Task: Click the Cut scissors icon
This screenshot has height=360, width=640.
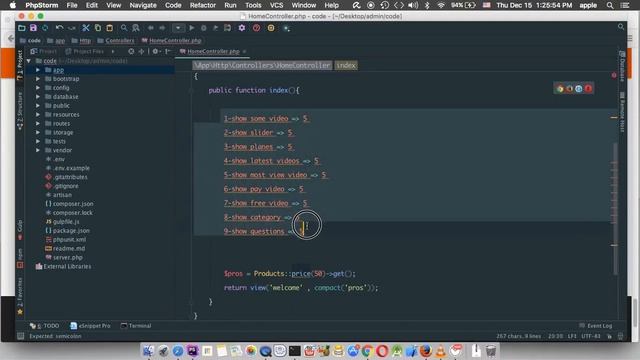Action: 86,28
